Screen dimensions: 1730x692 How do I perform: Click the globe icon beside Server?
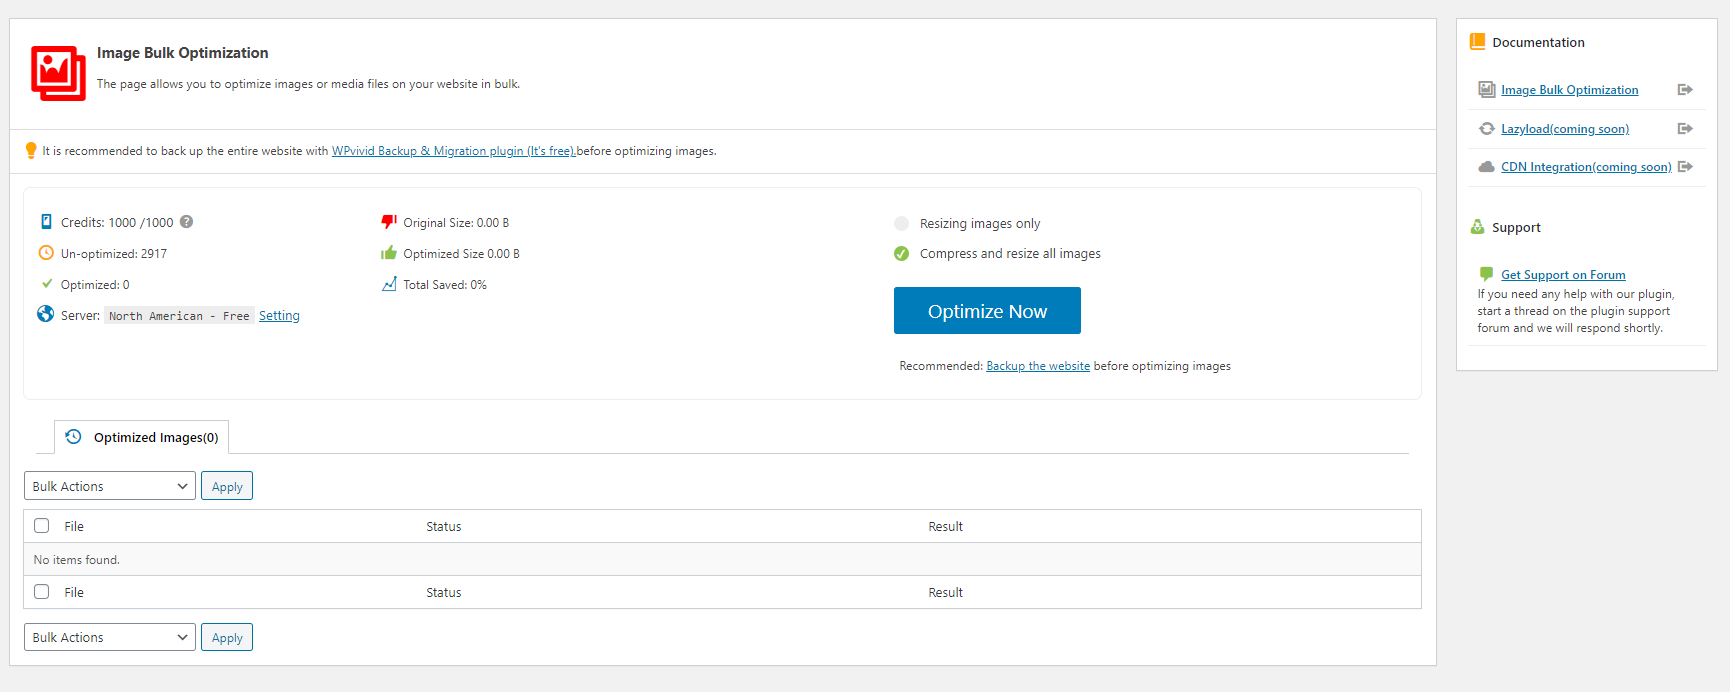point(45,314)
